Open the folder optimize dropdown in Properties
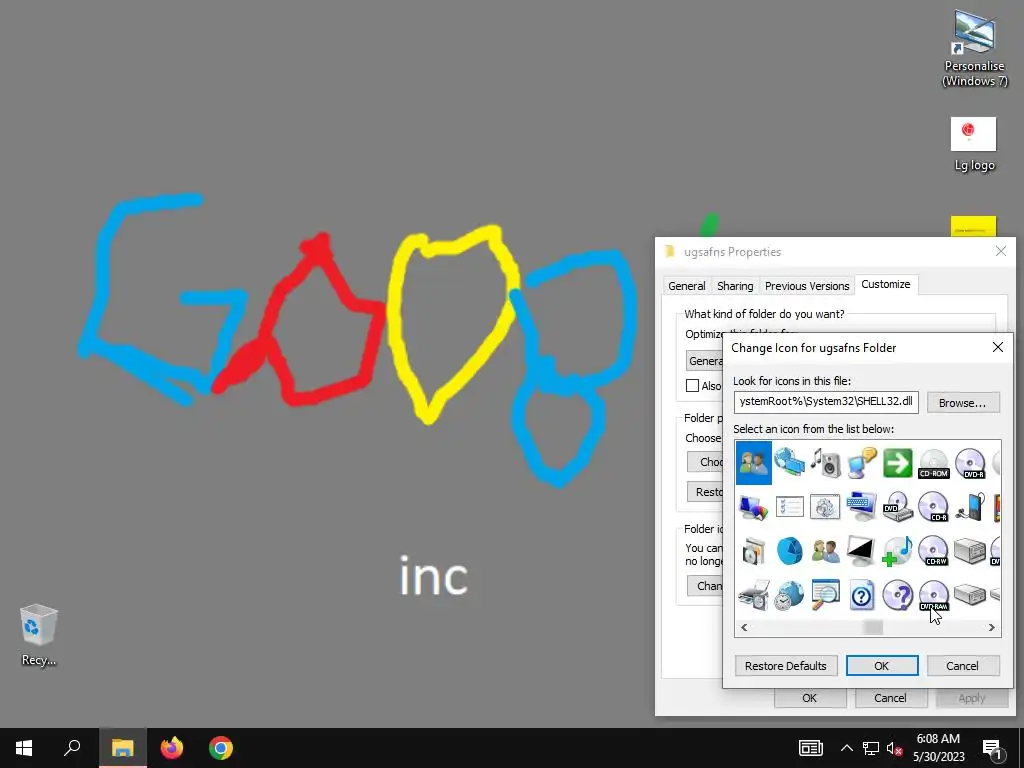The image size is (1024, 768). click(705, 360)
